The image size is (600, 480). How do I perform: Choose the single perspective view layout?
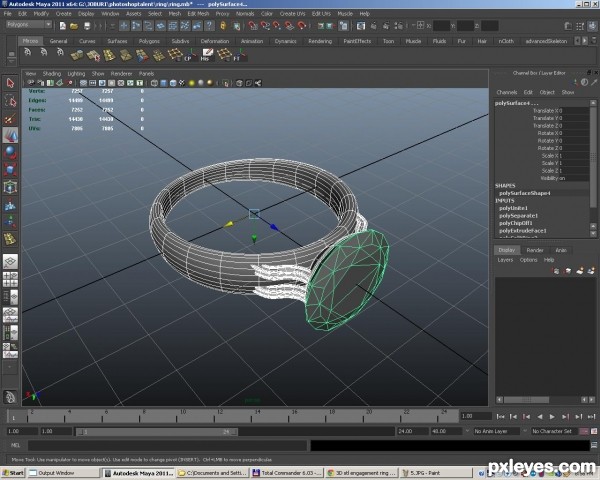[10, 262]
